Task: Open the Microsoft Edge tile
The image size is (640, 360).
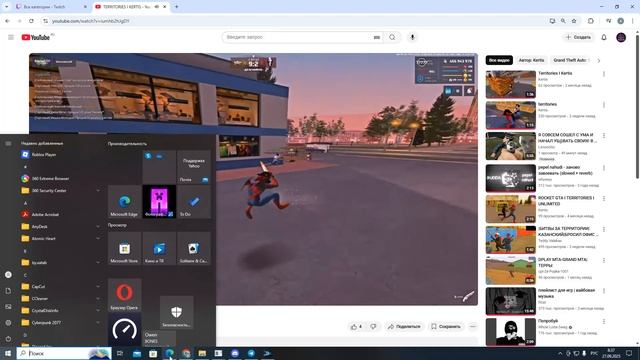Action: (124, 202)
